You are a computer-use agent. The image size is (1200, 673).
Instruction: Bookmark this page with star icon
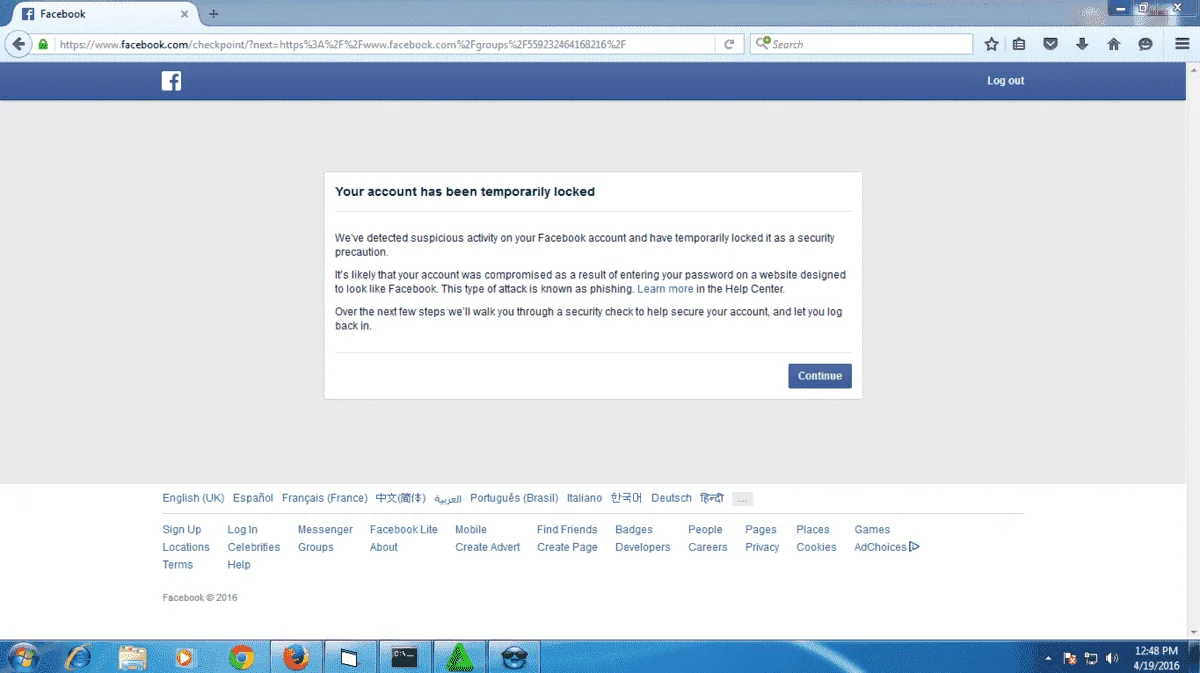[991, 44]
